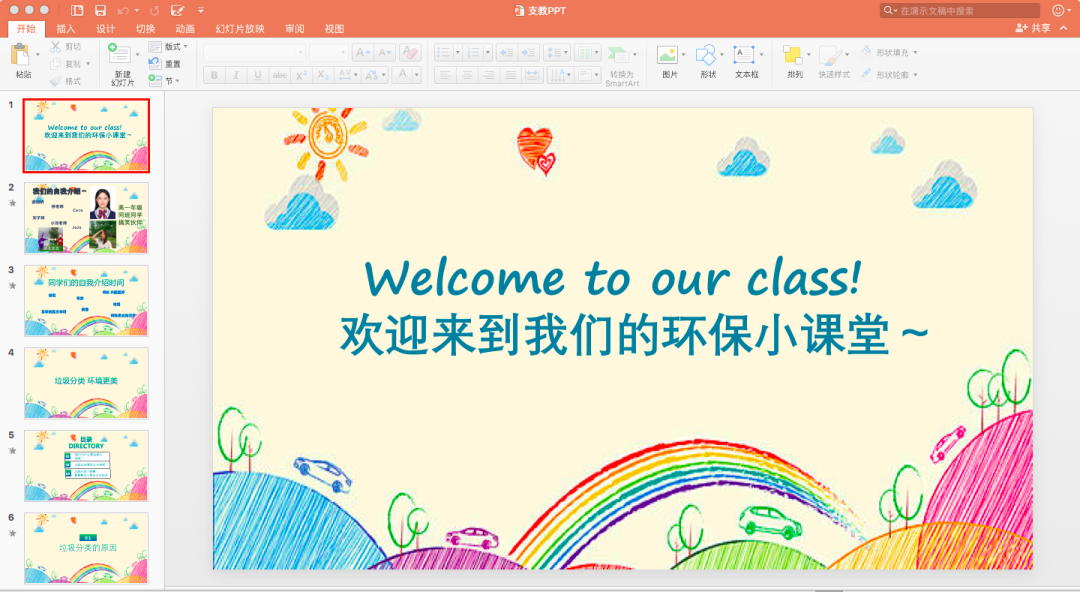The image size is (1080, 592).
Task: Click the Format painter brush icon
Action: (56, 81)
